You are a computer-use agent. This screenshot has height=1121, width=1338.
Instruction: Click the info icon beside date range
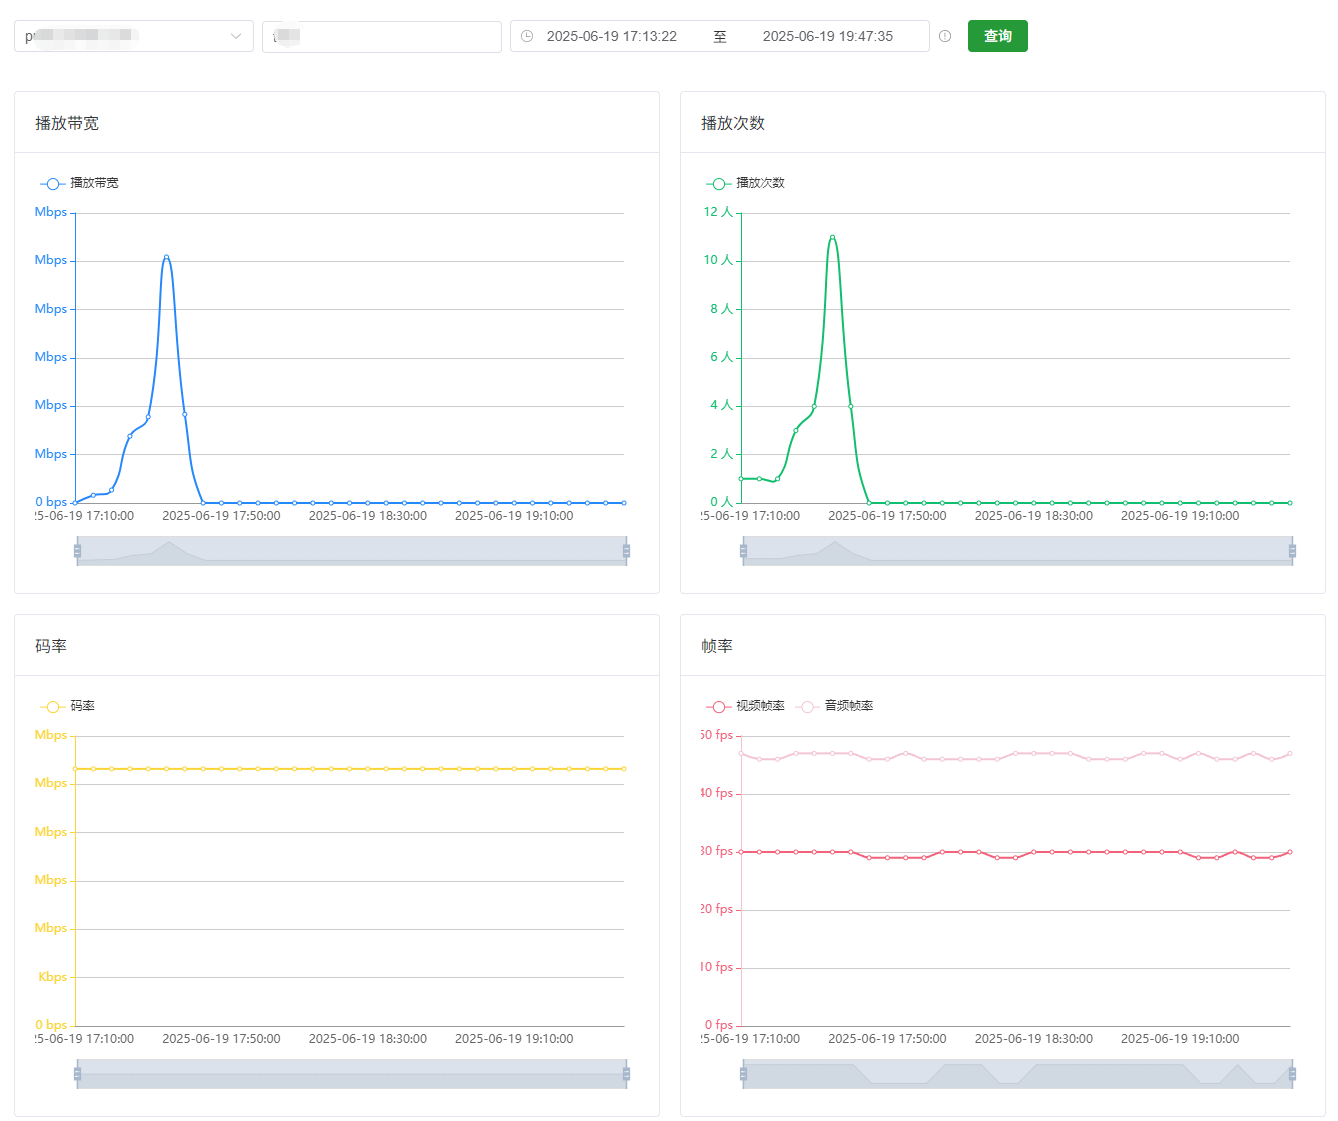click(x=945, y=36)
